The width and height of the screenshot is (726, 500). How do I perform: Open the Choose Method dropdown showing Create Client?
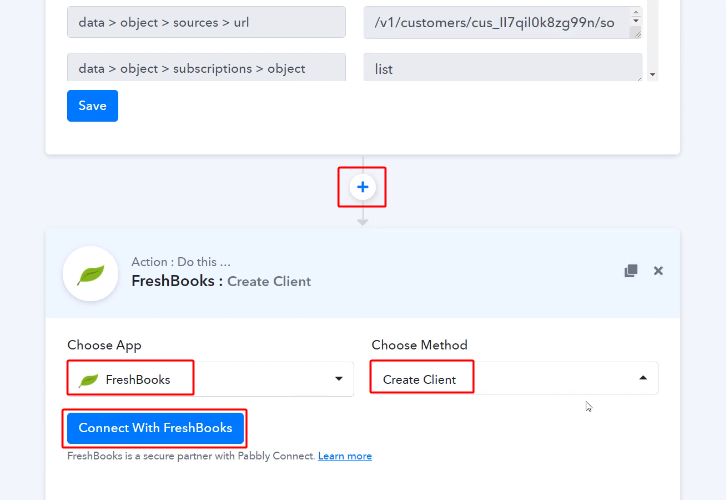[514, 378]
